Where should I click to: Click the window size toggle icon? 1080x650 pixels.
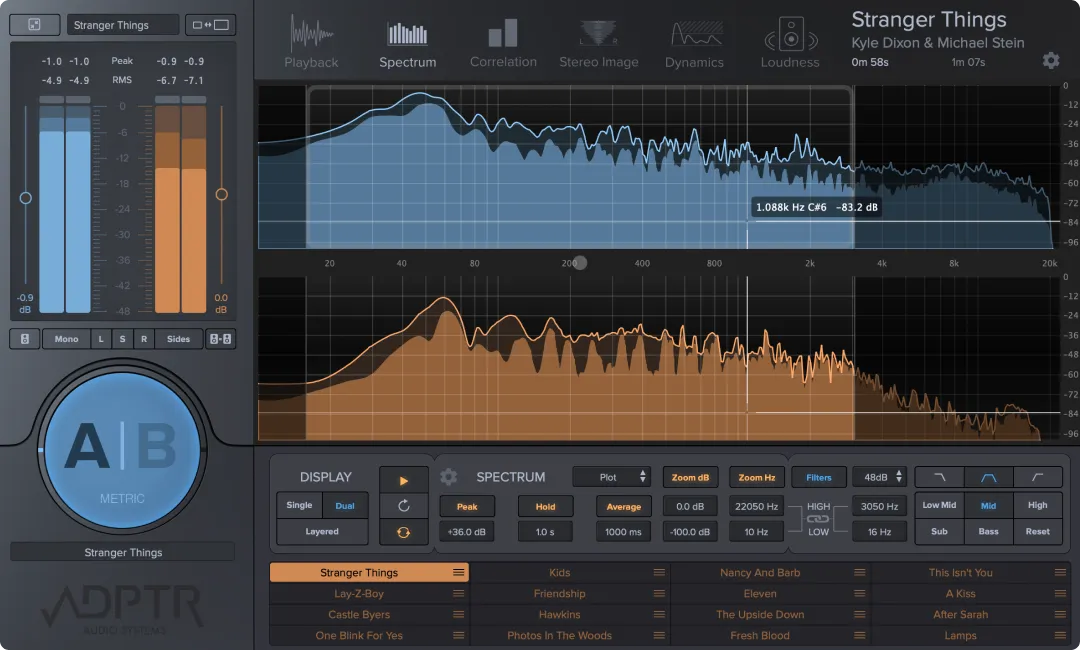click(x=211, y=25)
